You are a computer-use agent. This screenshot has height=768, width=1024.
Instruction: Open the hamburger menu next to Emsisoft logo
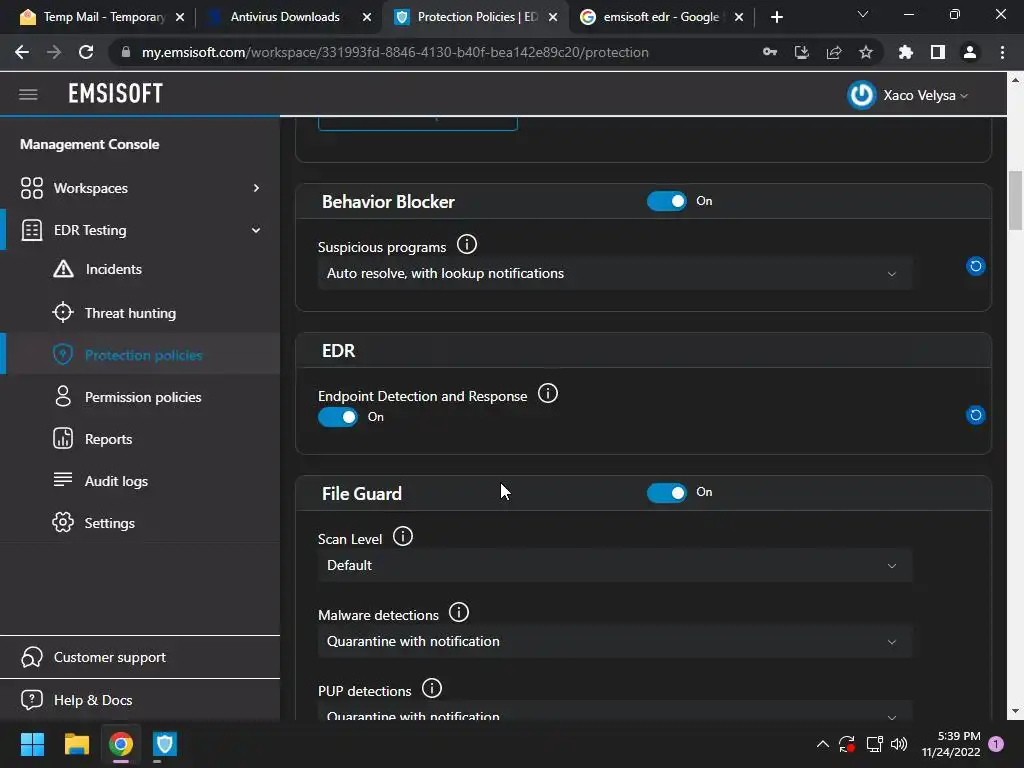tap(28, 95)
